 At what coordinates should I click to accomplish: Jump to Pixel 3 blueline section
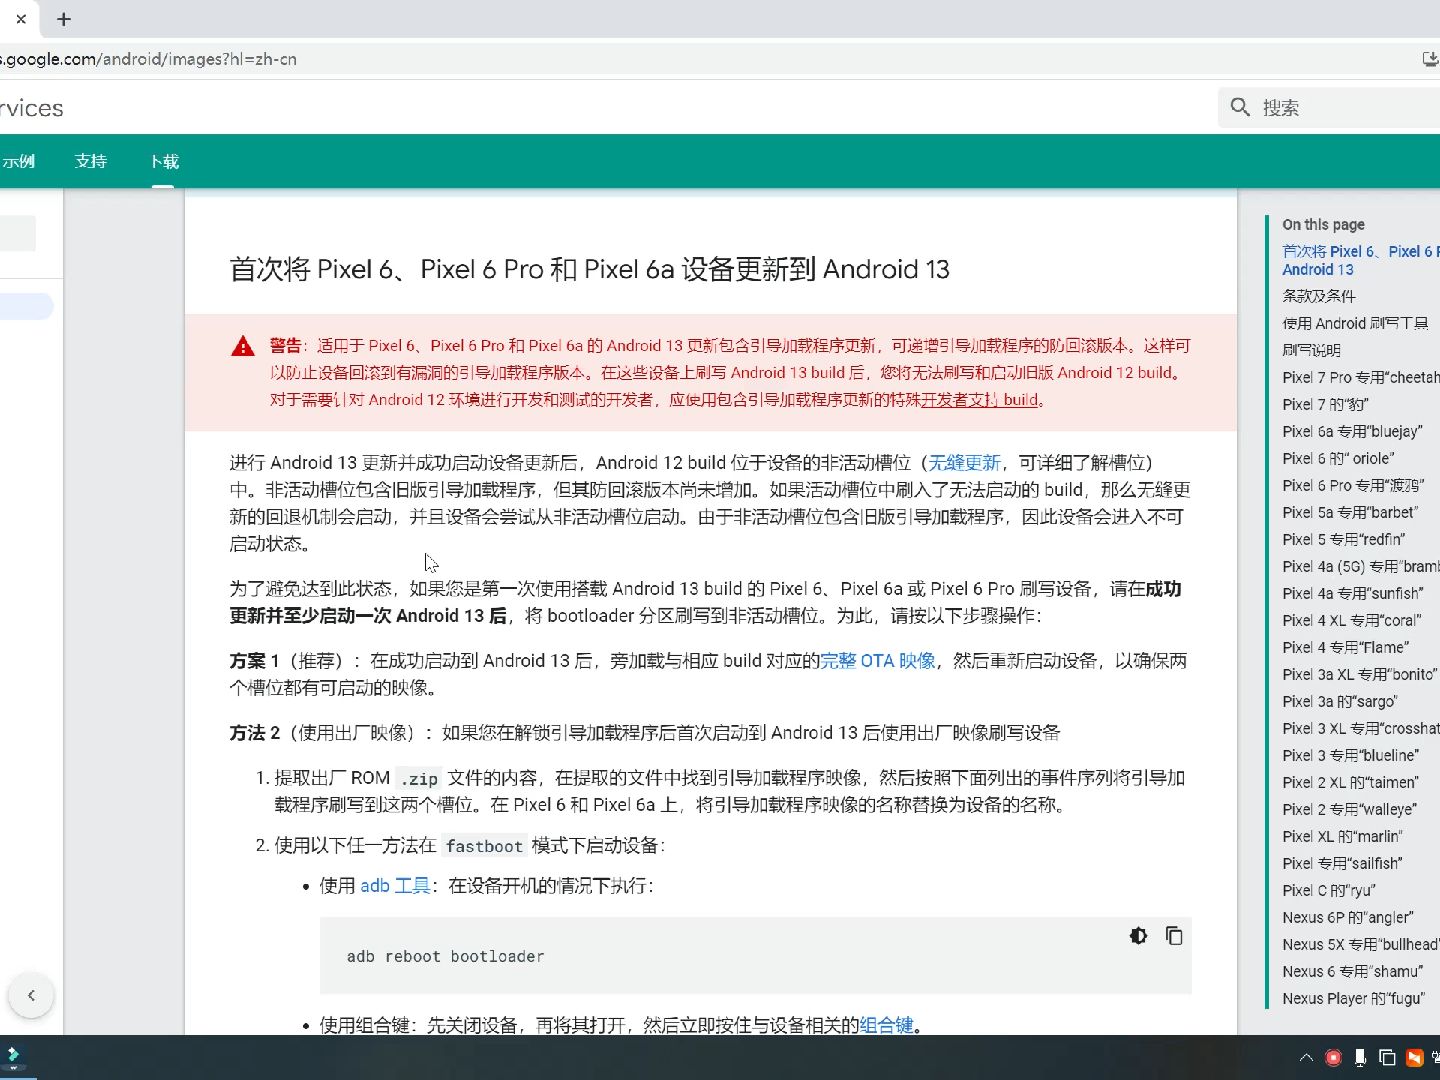coord(1350,755)
